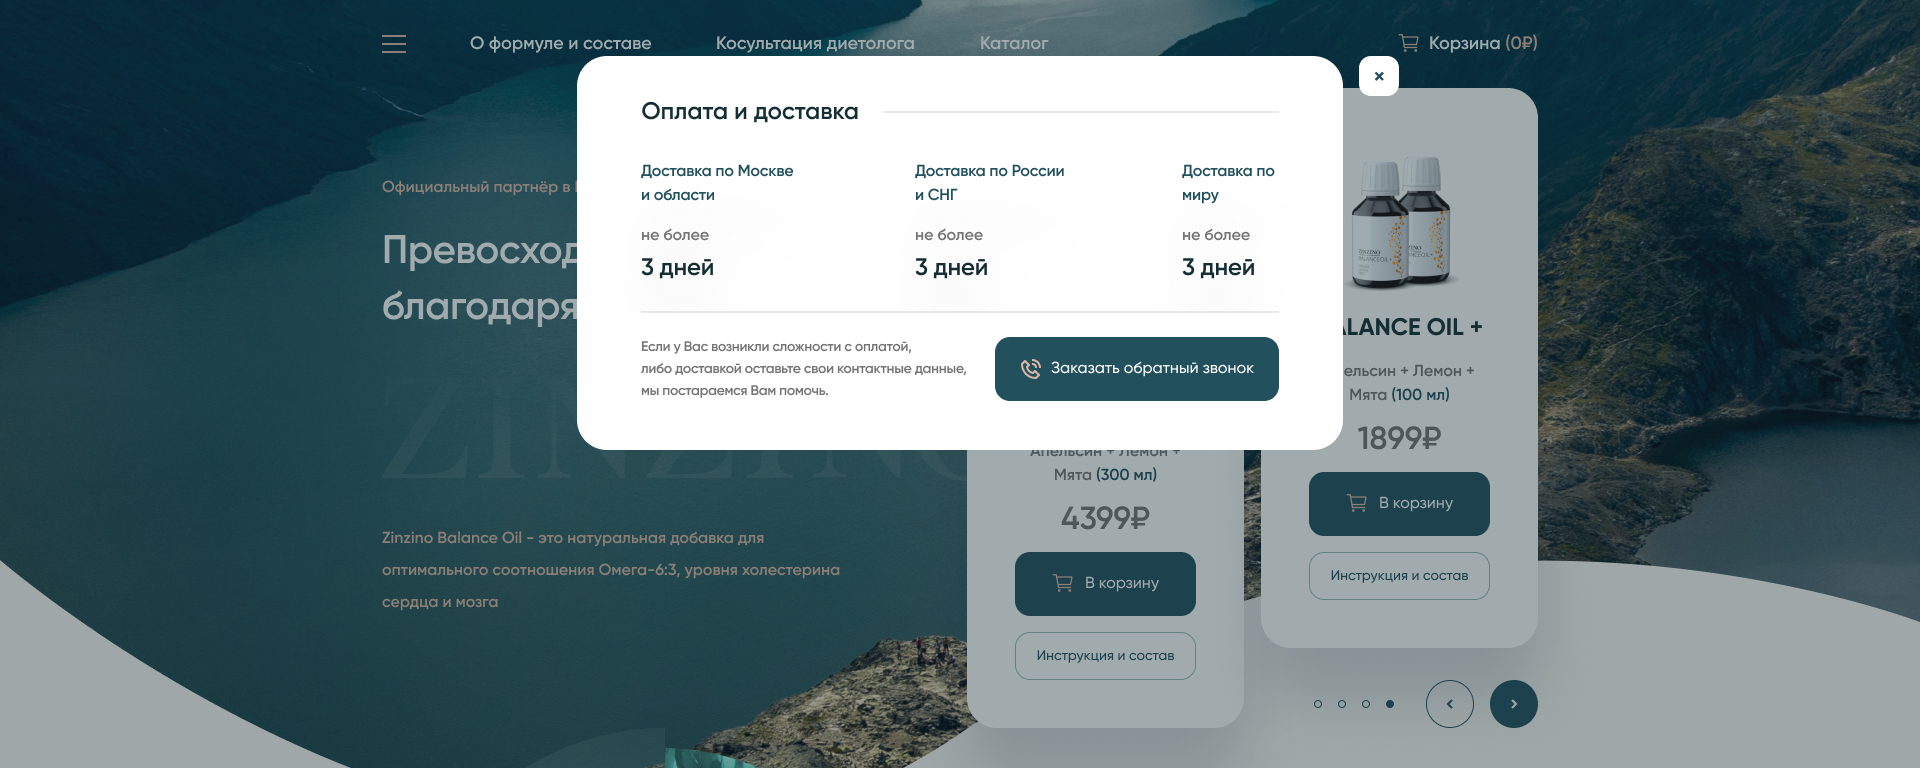Click the Zinzino bottles product image
Screen dimensions: 1920x768
pos(1400,222)
